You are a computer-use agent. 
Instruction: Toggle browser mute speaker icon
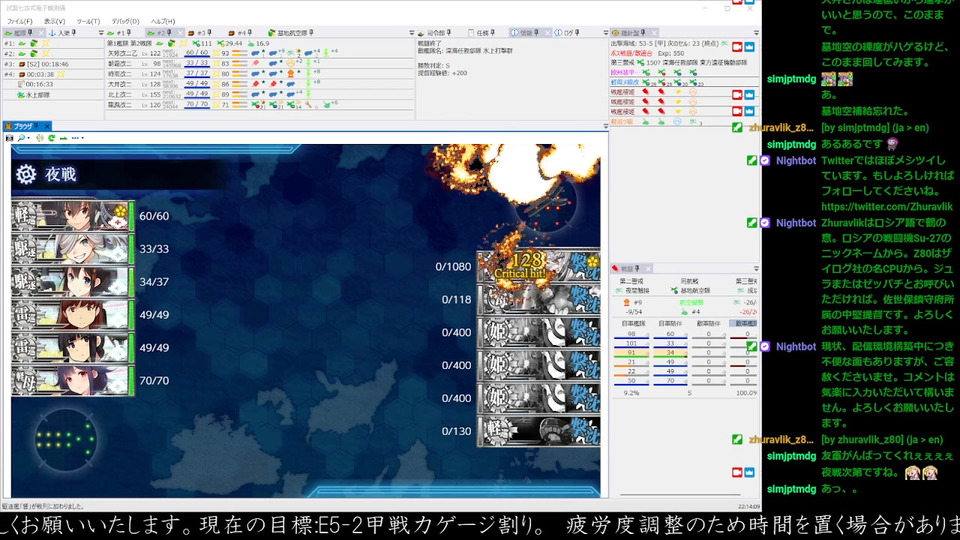tap(40, 138)
